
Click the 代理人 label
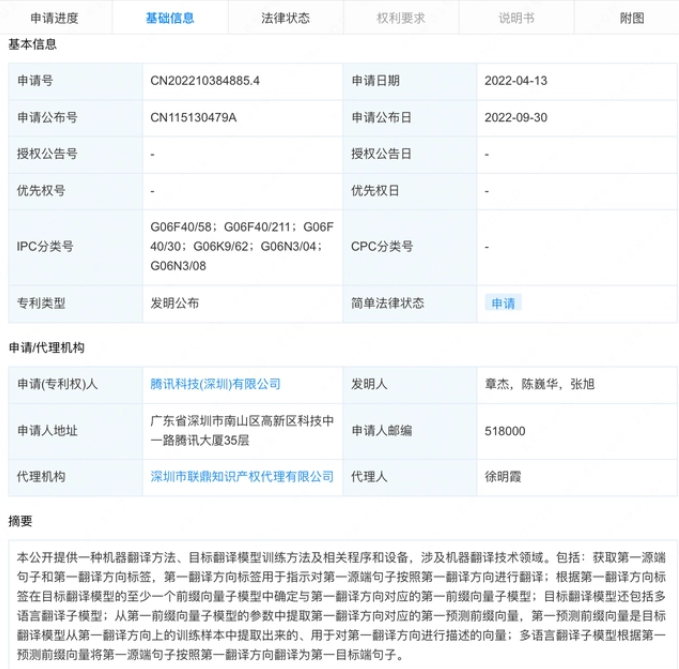(x=369, y=477)
